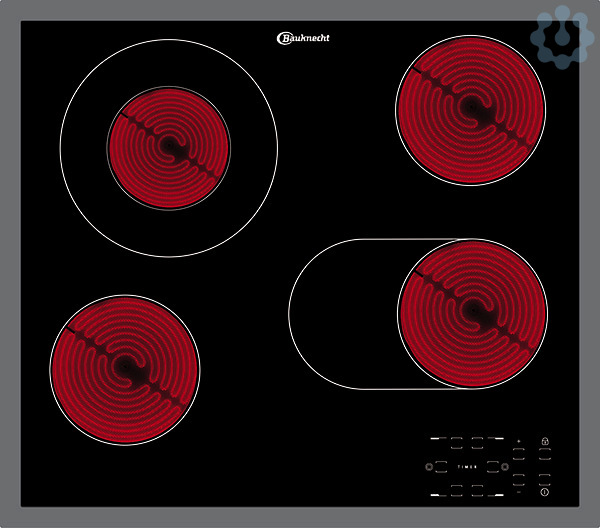Image resolution: width=600 pixels, height=528 pixels.
Task: Toggle the touch field above the power symbol
Action: point(545,478)
